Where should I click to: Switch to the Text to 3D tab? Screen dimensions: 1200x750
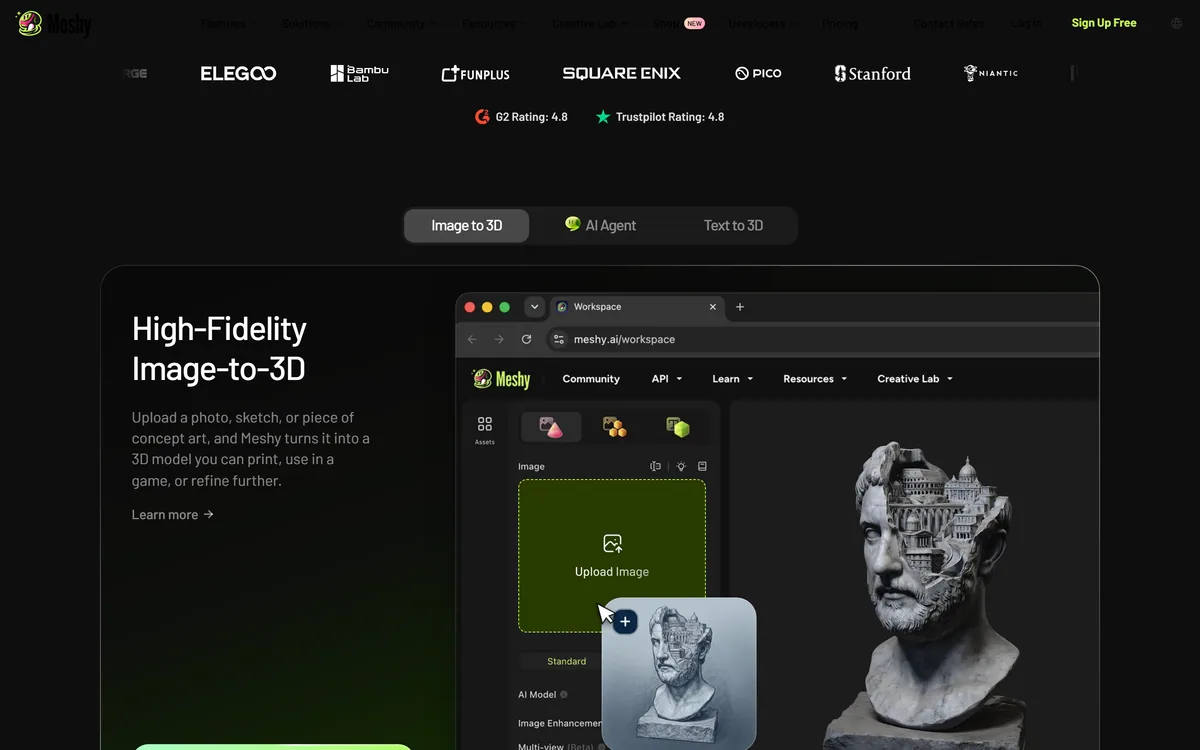tap(733, 226)
